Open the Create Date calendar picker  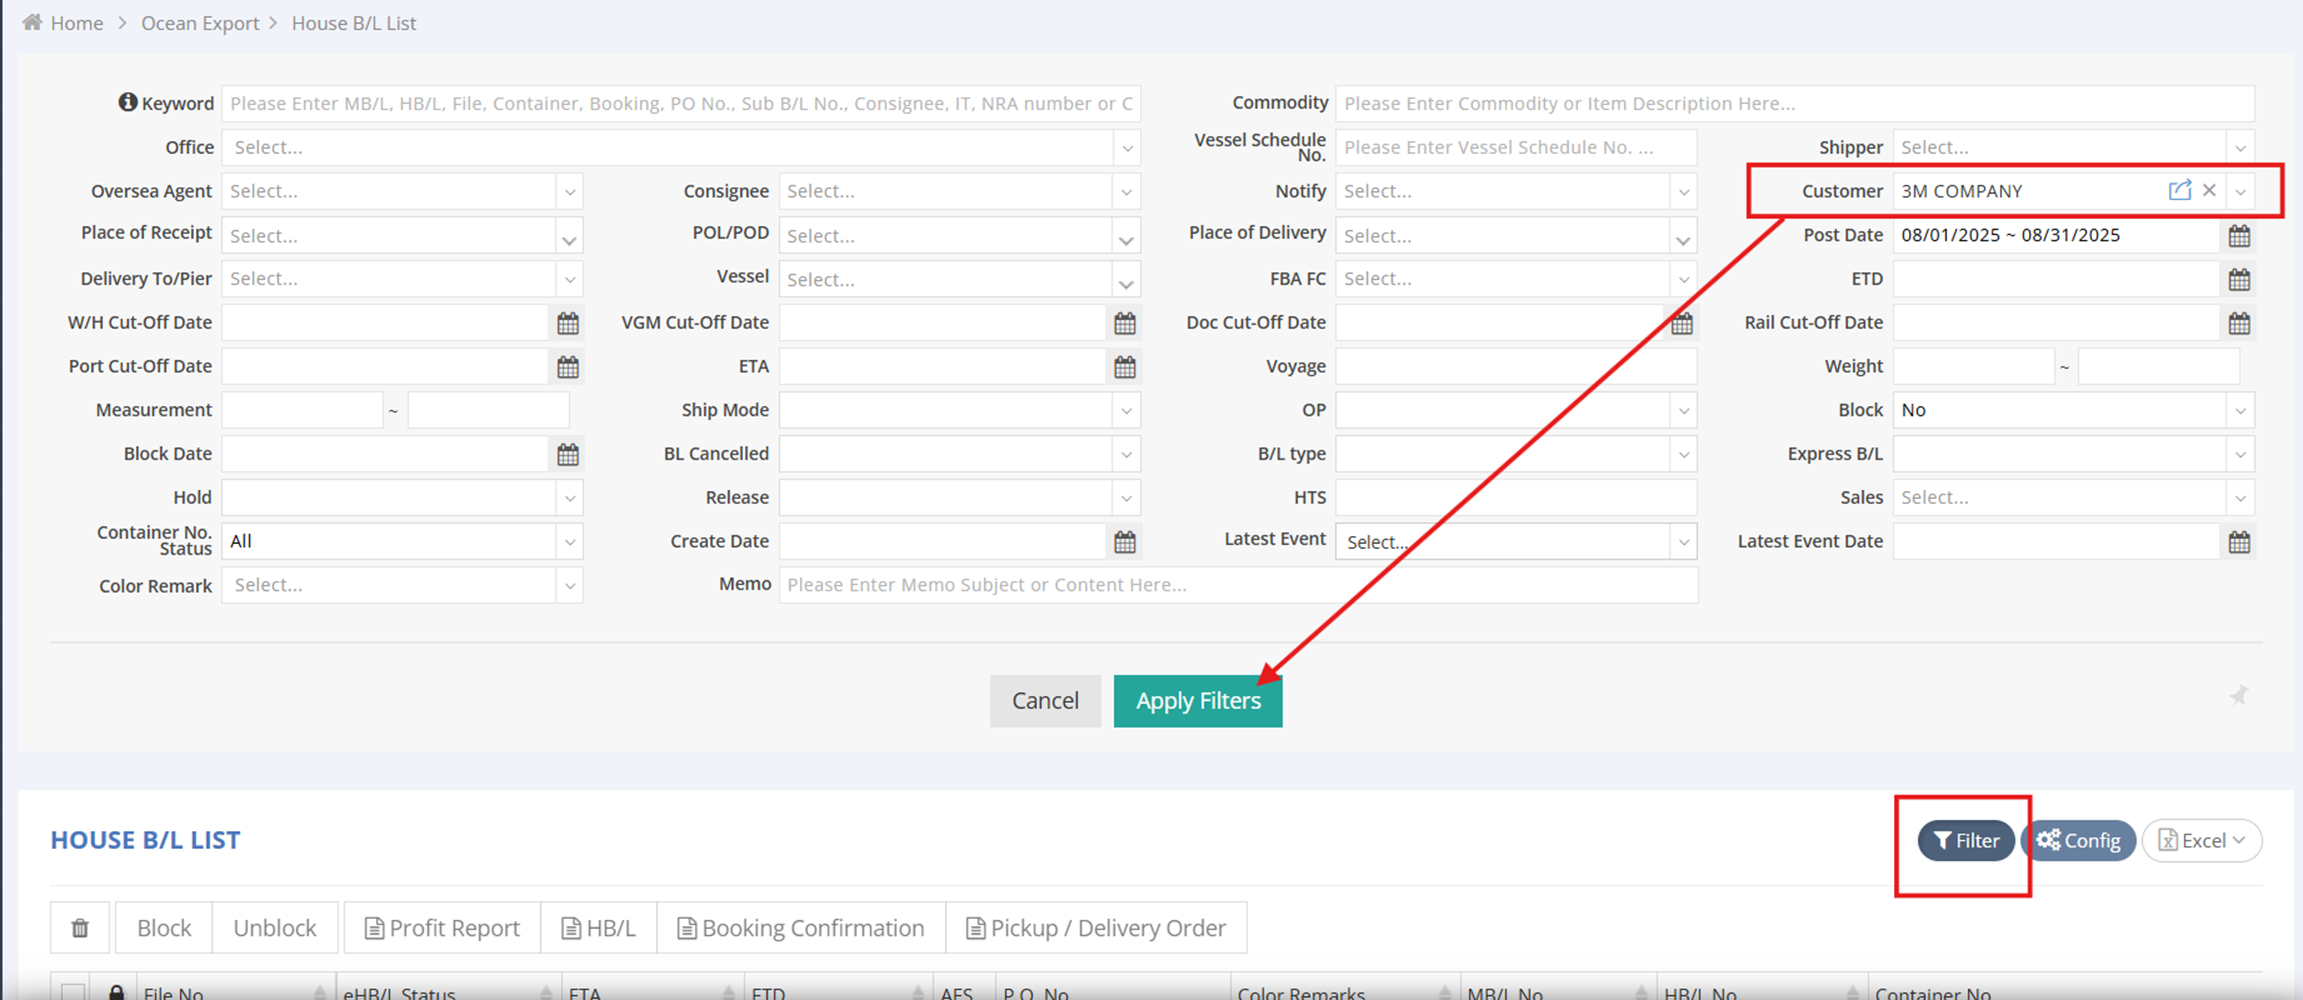(1124, 542)
